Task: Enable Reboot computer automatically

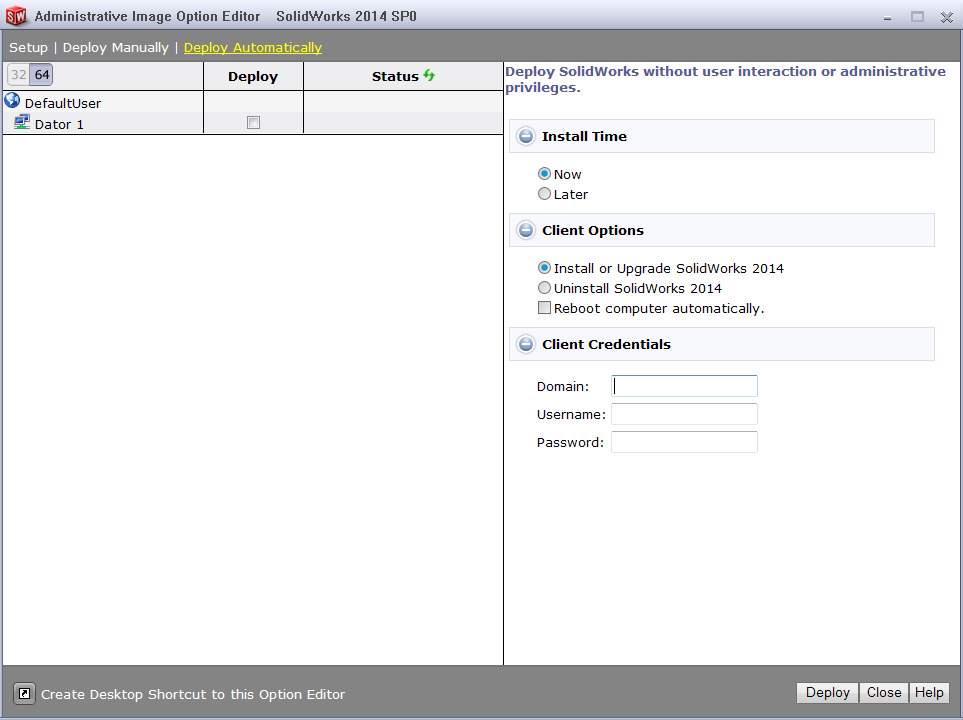Action: (x=544, y=308)
